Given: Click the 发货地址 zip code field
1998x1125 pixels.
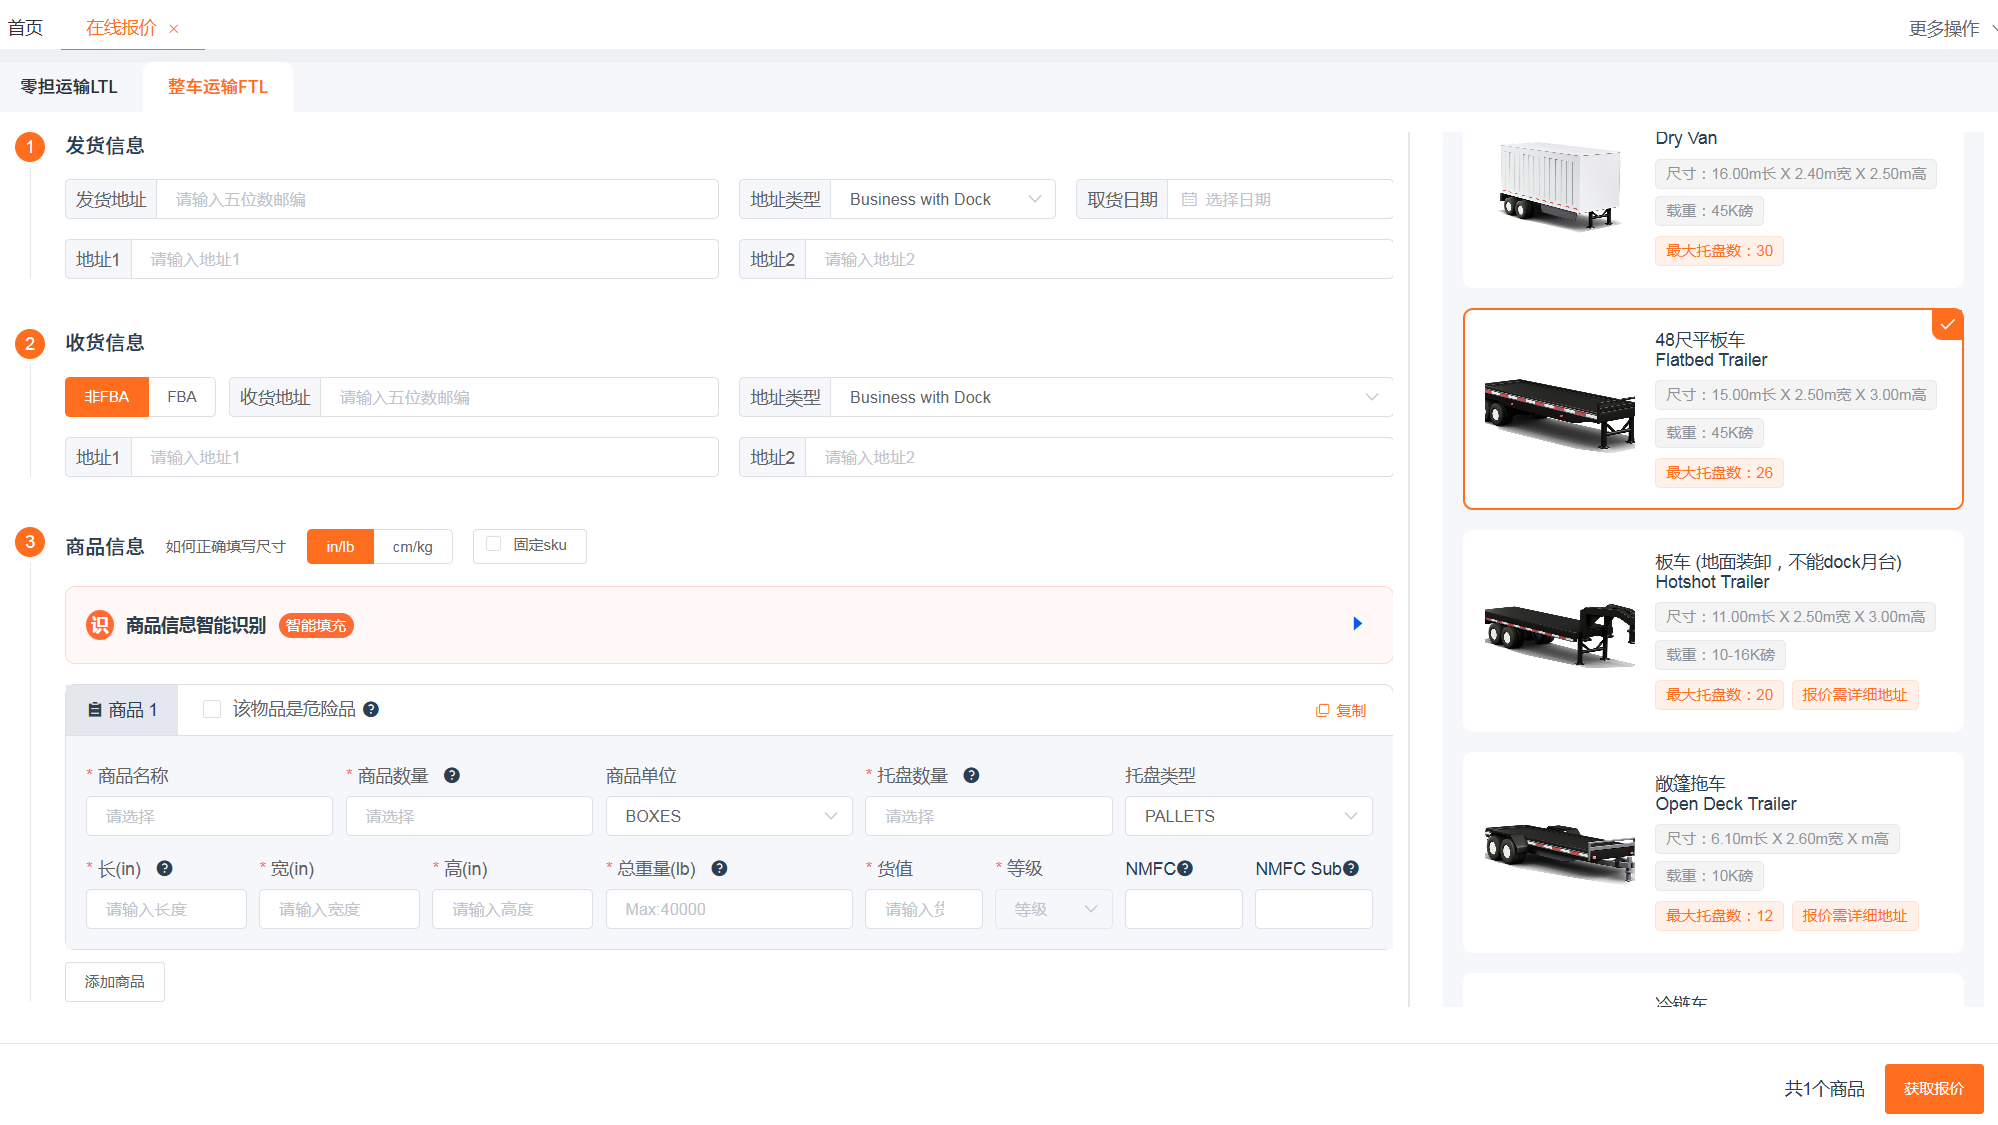Looking at the screenshot, I should 437,199.
